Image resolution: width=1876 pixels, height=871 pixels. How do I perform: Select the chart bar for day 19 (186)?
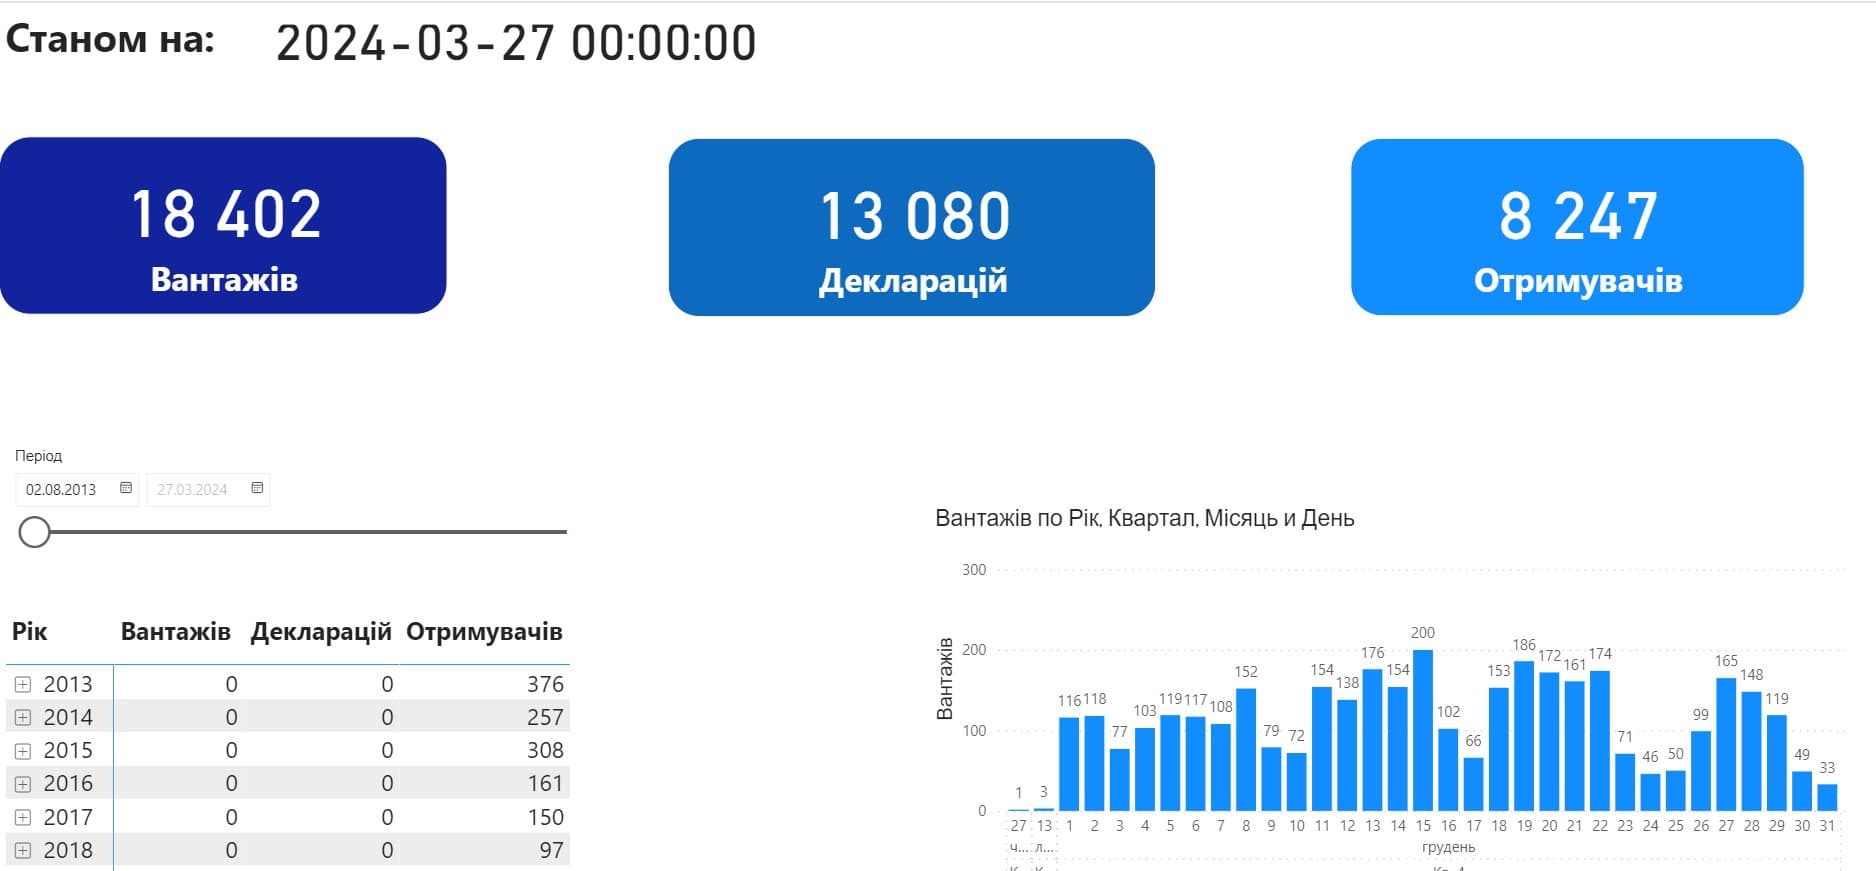pos(1524,736)
